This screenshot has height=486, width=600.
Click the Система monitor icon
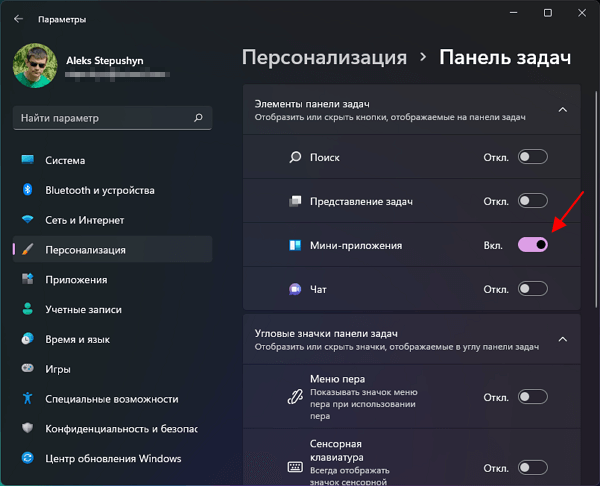coord(28,160)
